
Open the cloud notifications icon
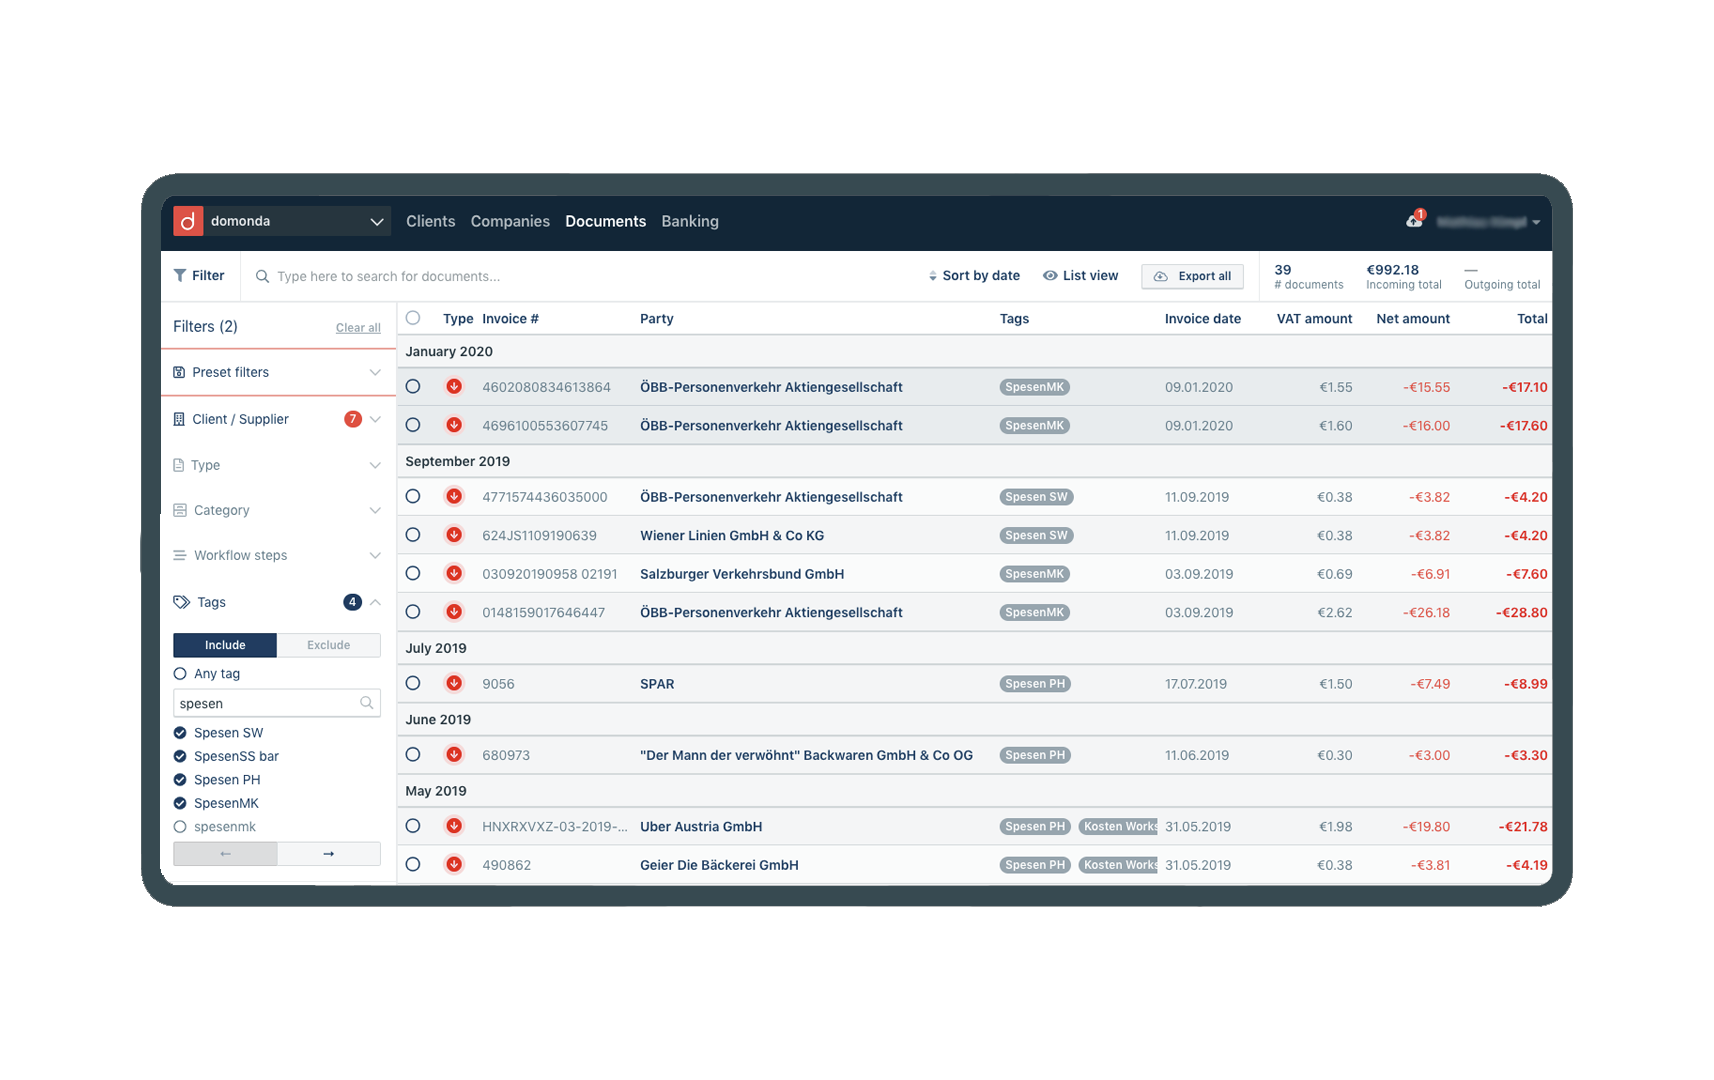[x=1414, y=221]
